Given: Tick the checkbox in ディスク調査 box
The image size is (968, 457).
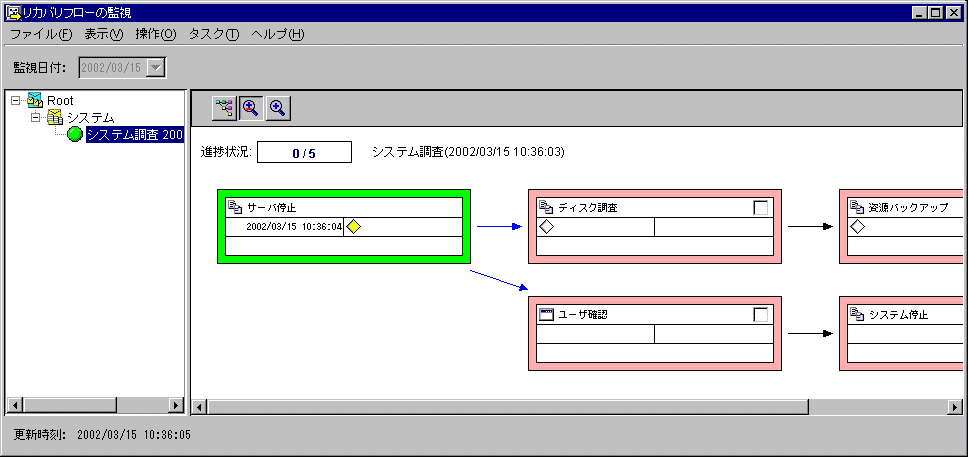Looking at the screenshot, I should (x=761, y=208).
